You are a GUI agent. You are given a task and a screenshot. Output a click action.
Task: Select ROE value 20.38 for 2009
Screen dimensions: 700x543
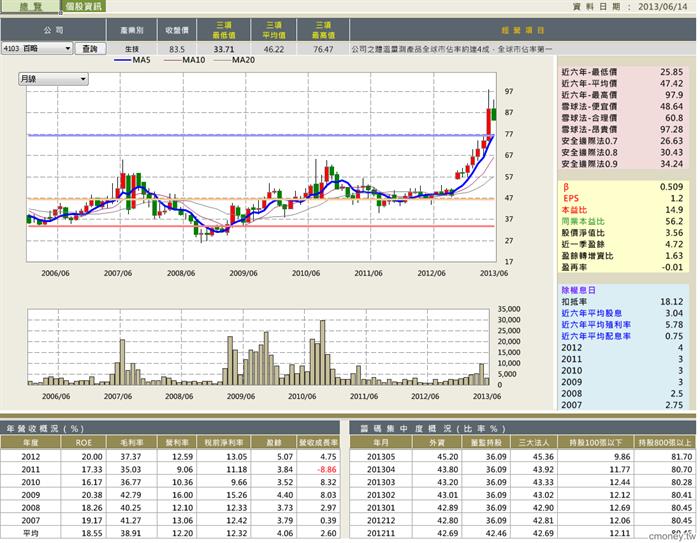(x=92, y=495)
